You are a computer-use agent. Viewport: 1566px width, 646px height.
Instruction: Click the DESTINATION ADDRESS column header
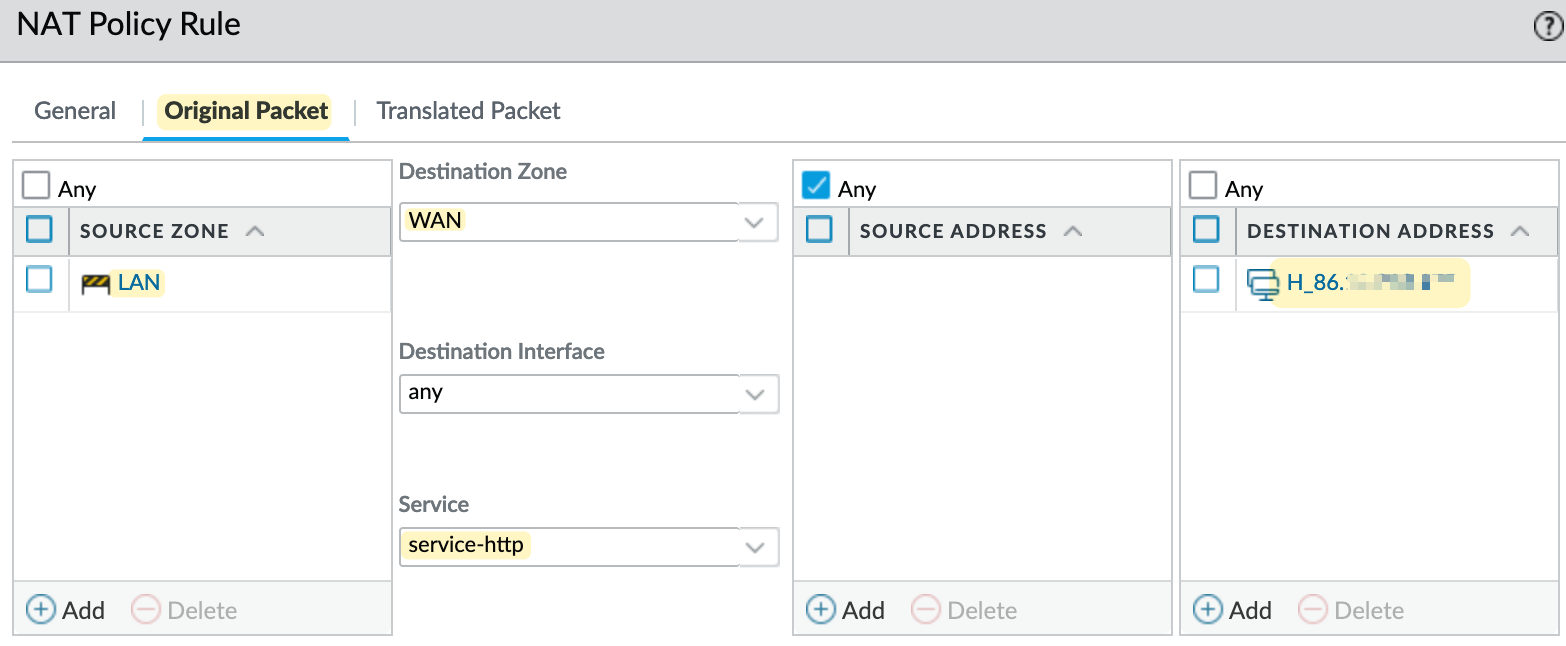click(1370, 231)
